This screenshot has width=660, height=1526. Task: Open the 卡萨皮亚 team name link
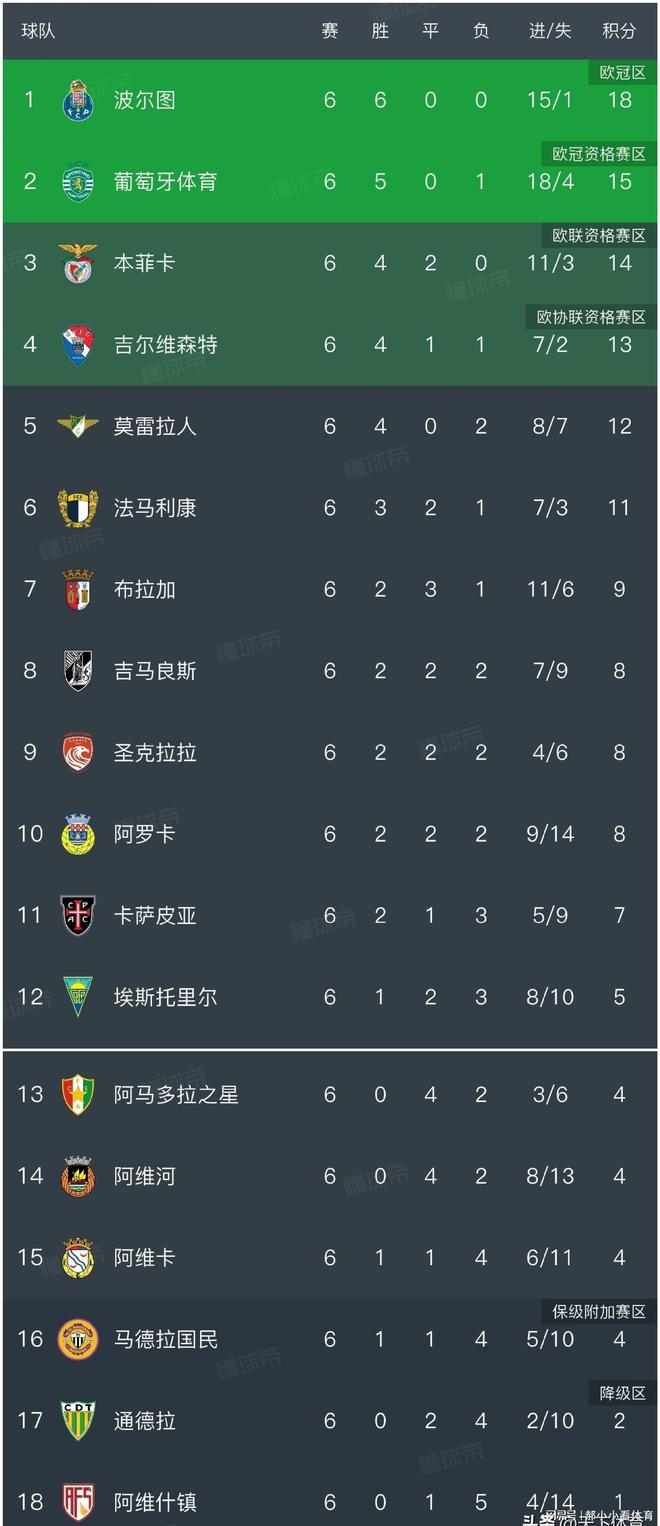(x=155, y=916)
